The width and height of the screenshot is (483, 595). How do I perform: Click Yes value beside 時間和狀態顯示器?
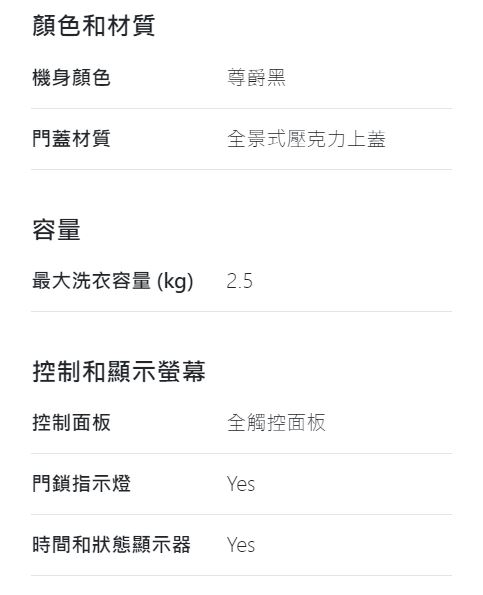click(x=241, y=545)
